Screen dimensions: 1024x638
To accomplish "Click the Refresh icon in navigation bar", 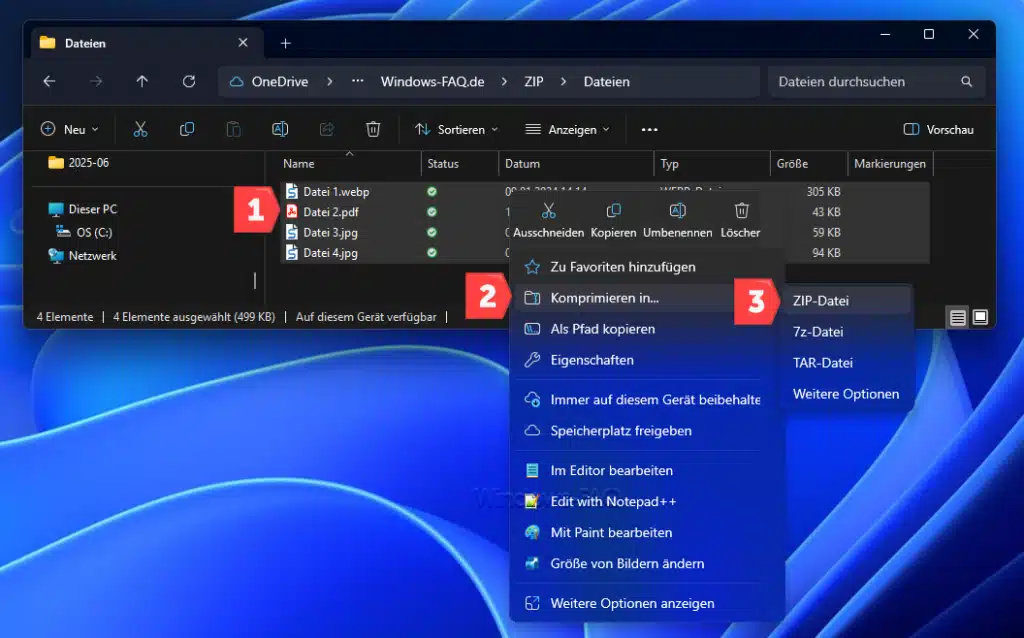I will coord(189,82).
